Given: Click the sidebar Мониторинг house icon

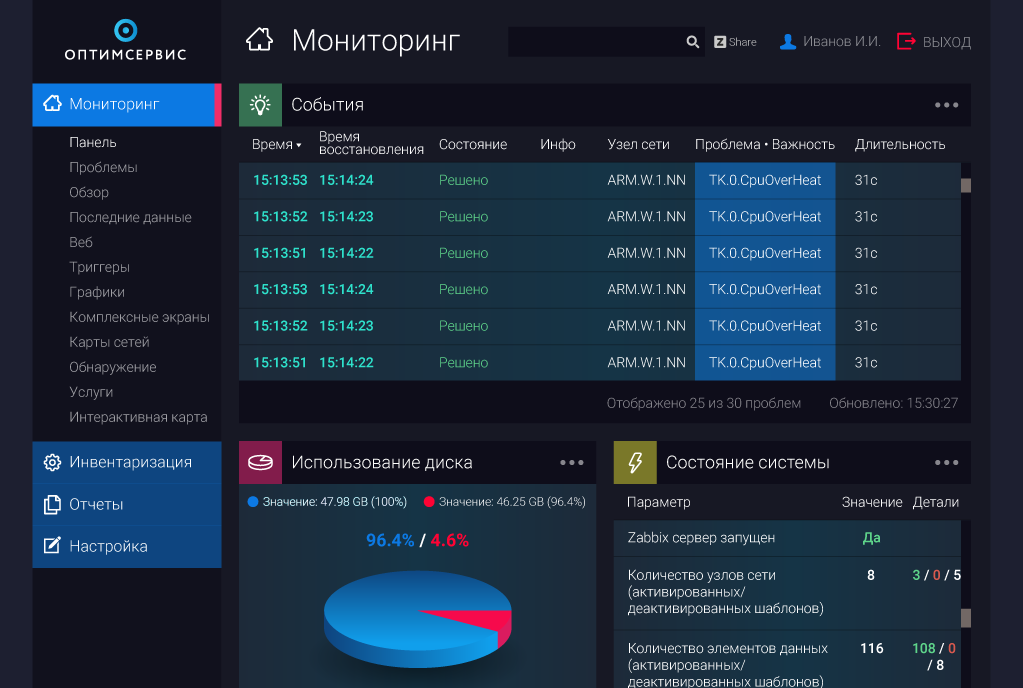Looking at the screenshot, I should pos(52,104).
